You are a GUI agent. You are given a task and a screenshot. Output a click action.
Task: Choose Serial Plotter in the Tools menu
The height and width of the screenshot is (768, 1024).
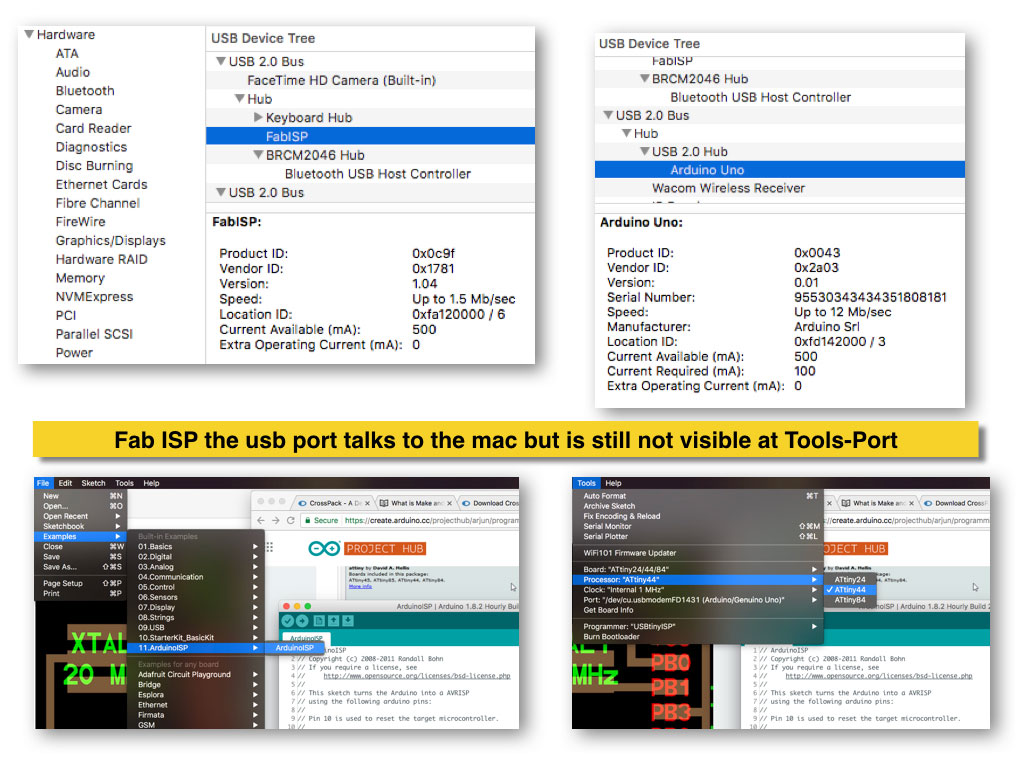(697, 536)
